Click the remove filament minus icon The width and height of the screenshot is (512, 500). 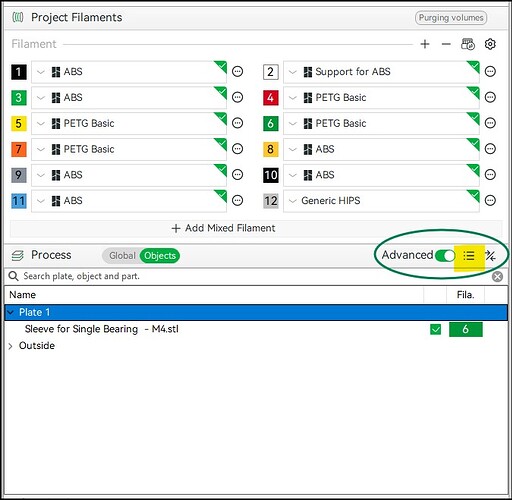tap(446, 44)
